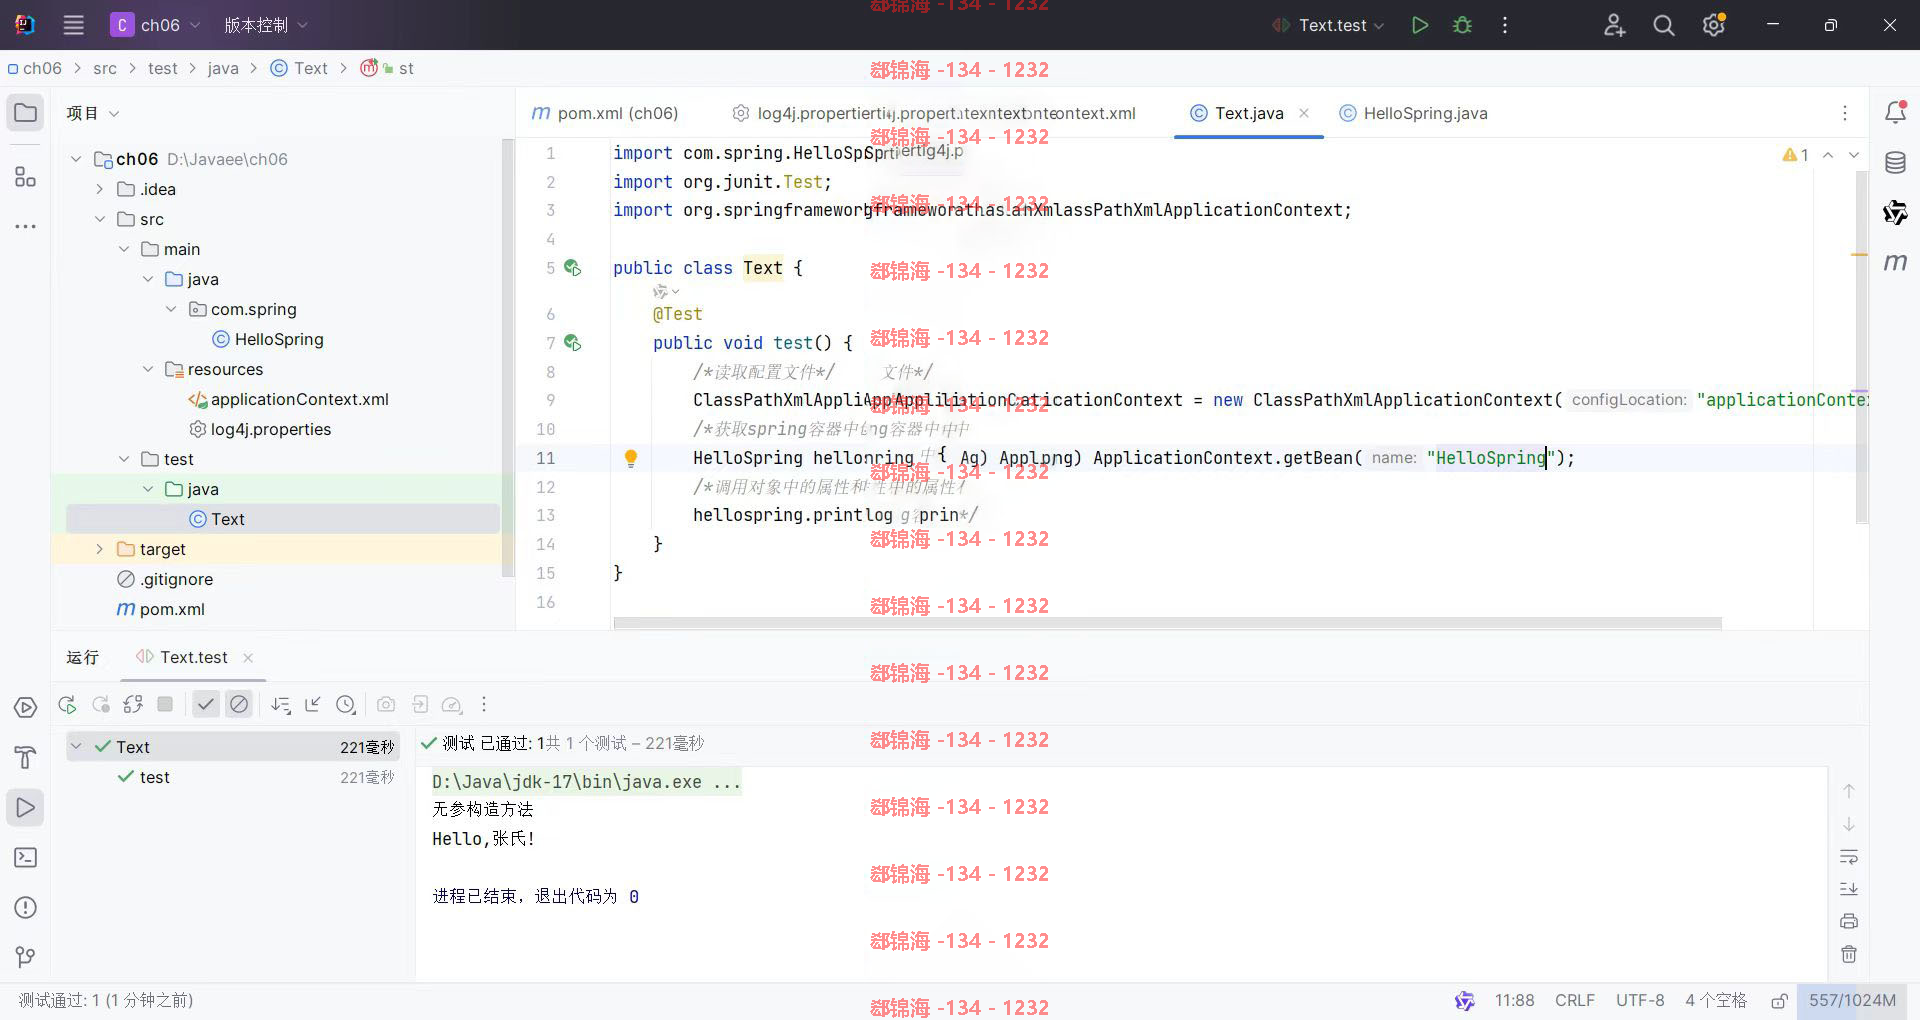Image resolution: width=1920 pixels, height=1020 pixels.
Task: Switch to pom.xml (ch06) tab
Action: (605, 113)
